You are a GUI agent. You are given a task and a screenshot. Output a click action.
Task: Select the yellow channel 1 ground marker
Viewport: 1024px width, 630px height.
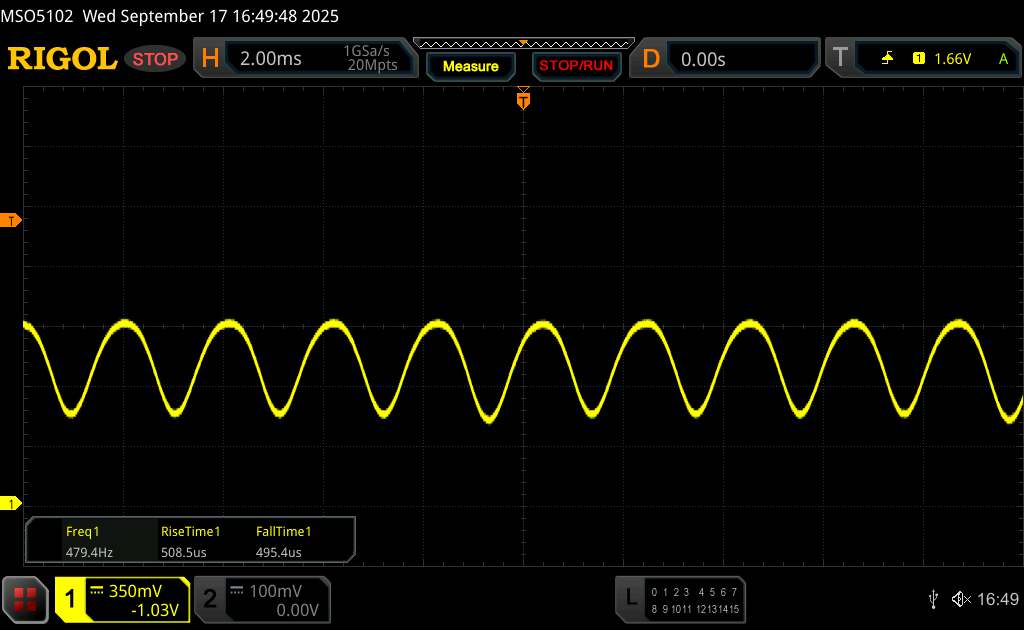(12, 503)
